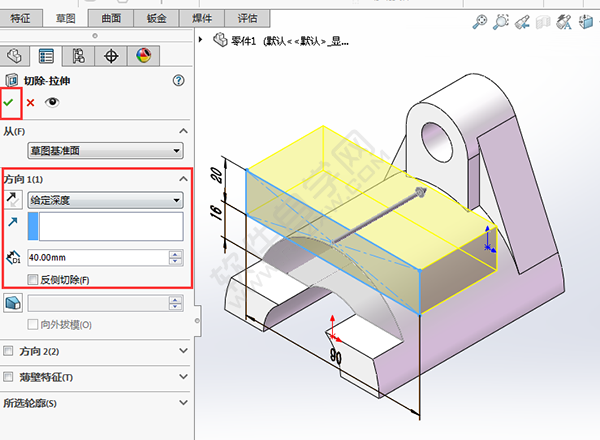Switch to the PropertyManager tab icon
Viewport: 600px width, 440px height.
(46, 56)
